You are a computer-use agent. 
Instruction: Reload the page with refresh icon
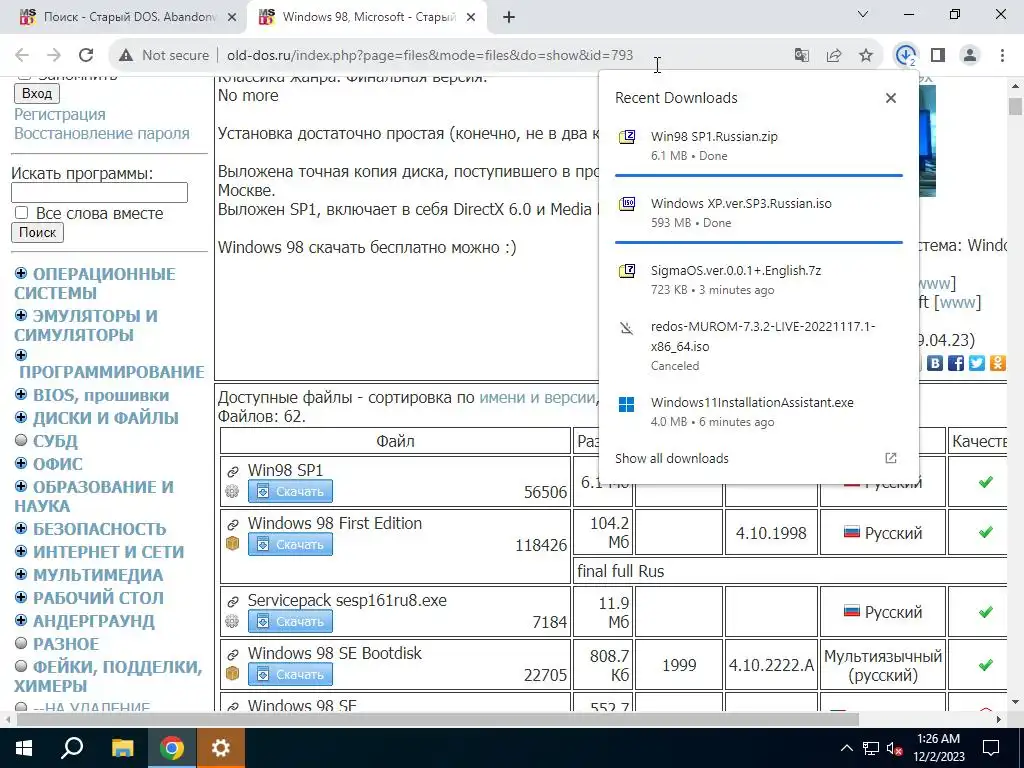pos(86,56)
